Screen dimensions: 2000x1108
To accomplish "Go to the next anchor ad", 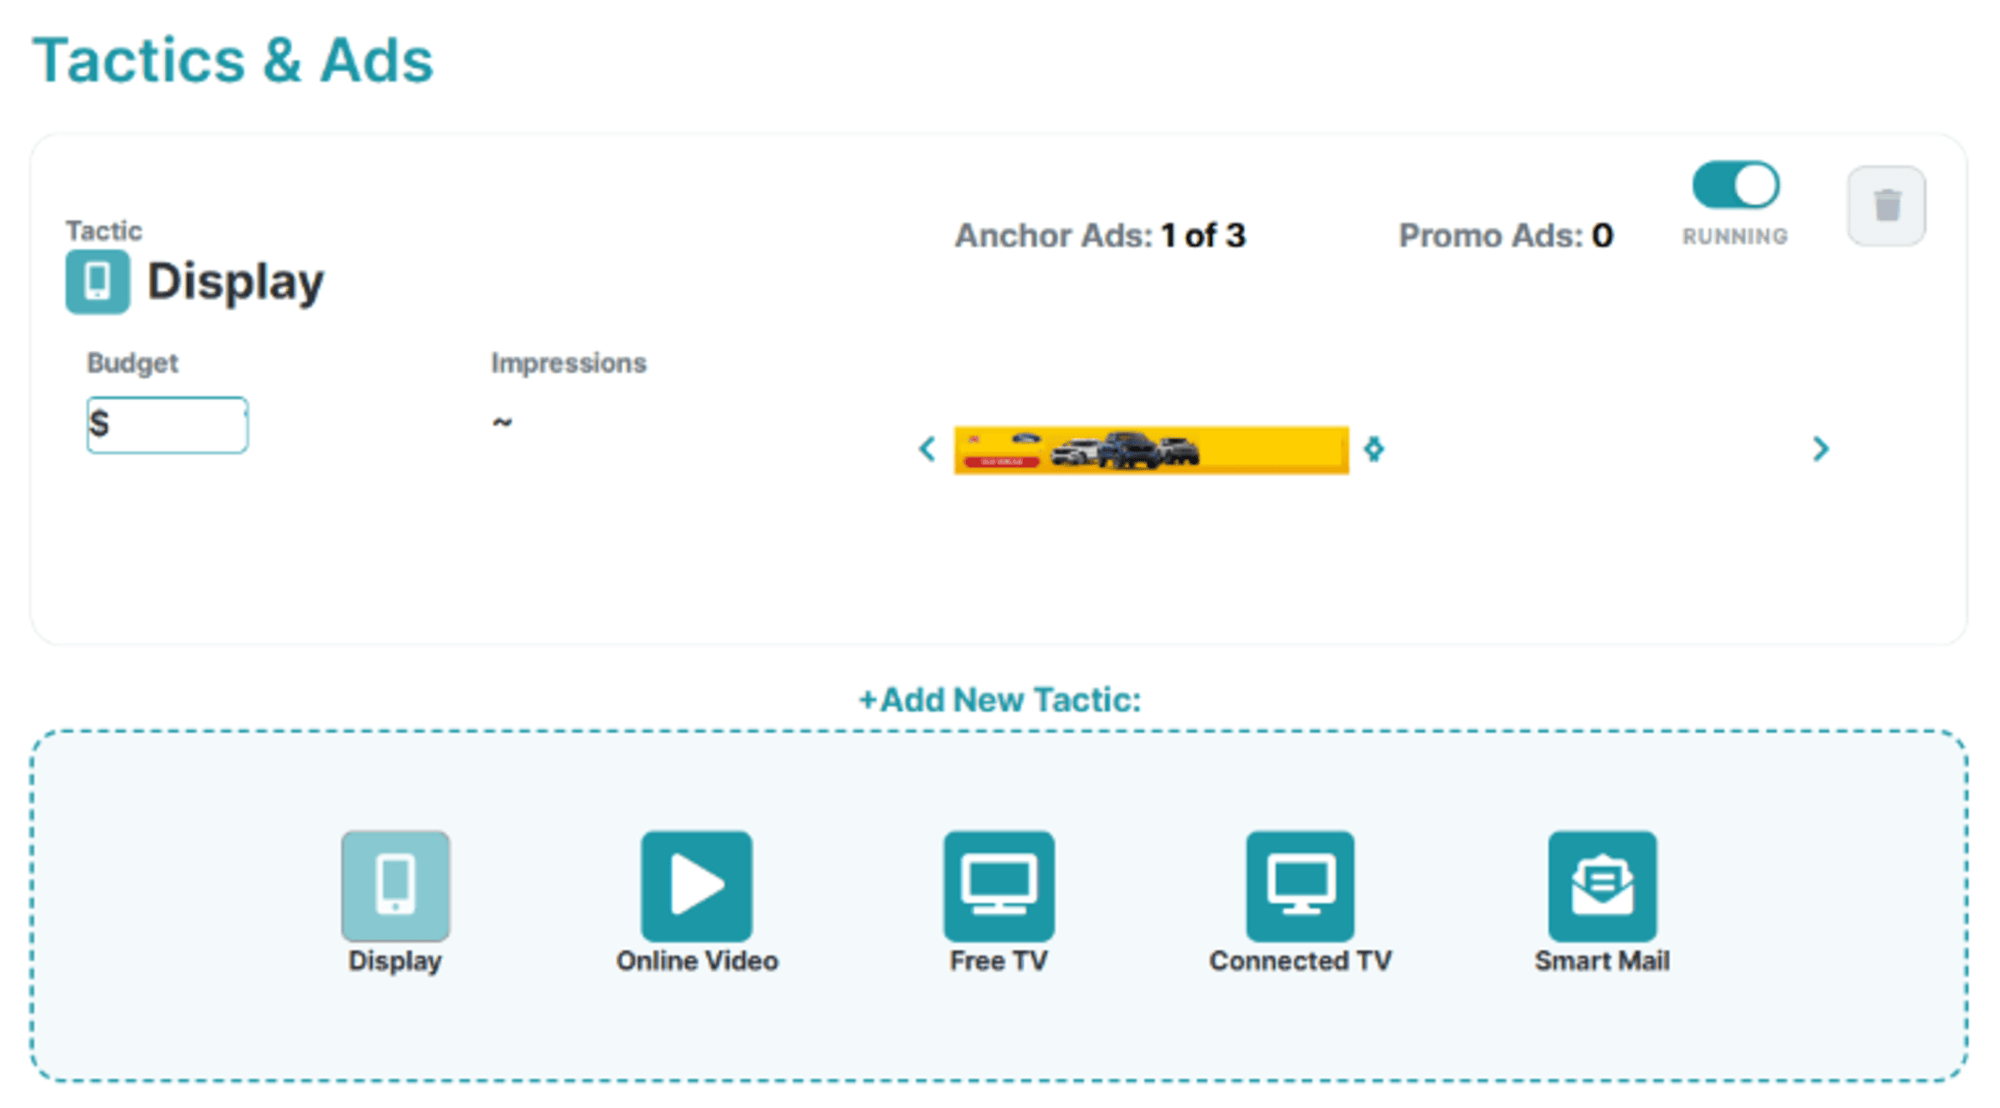I will (x=1820, y=449).
